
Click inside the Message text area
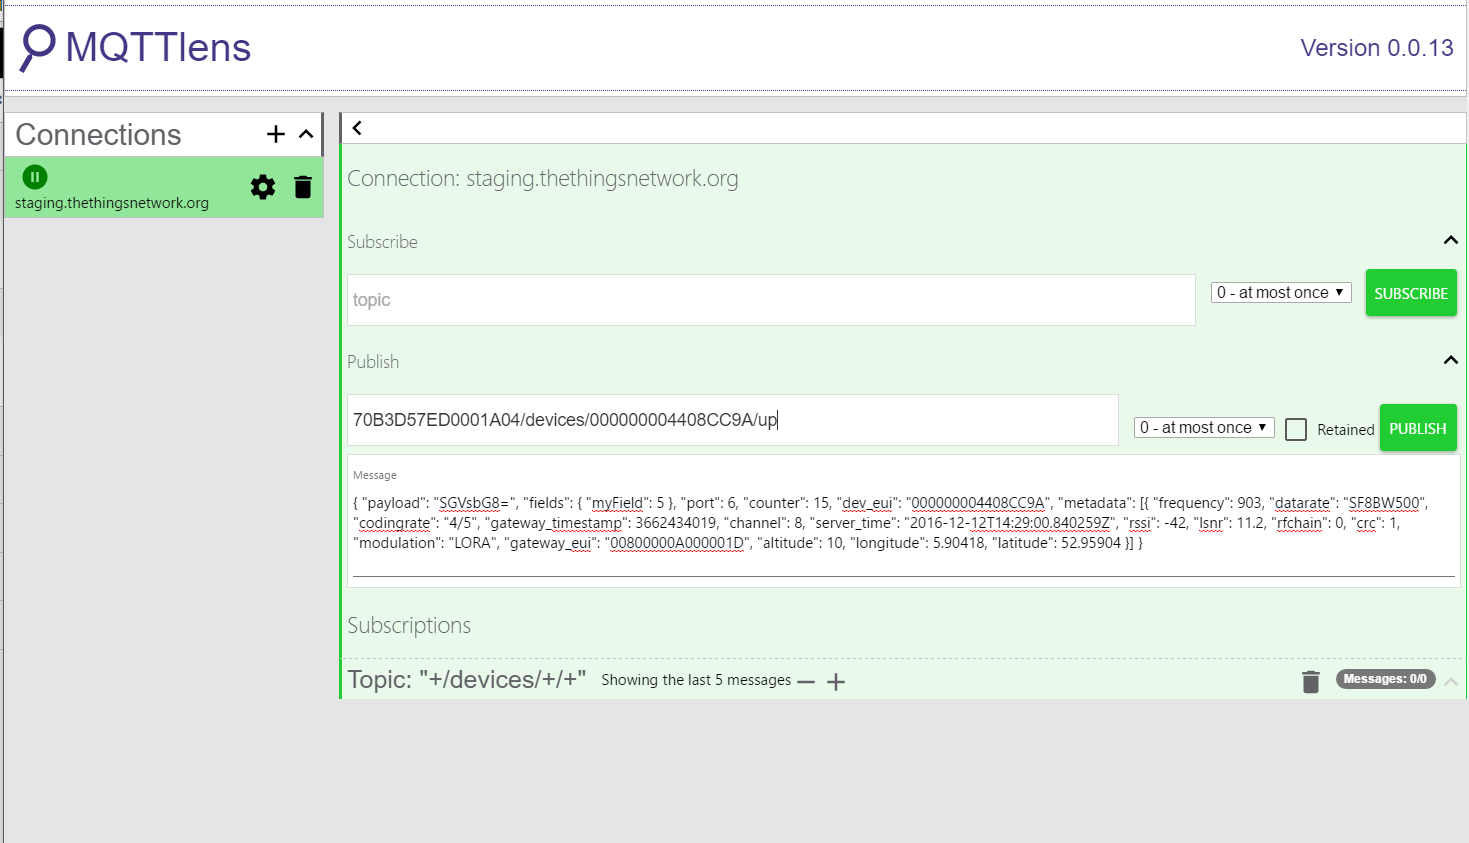click(x=903, y=523)
